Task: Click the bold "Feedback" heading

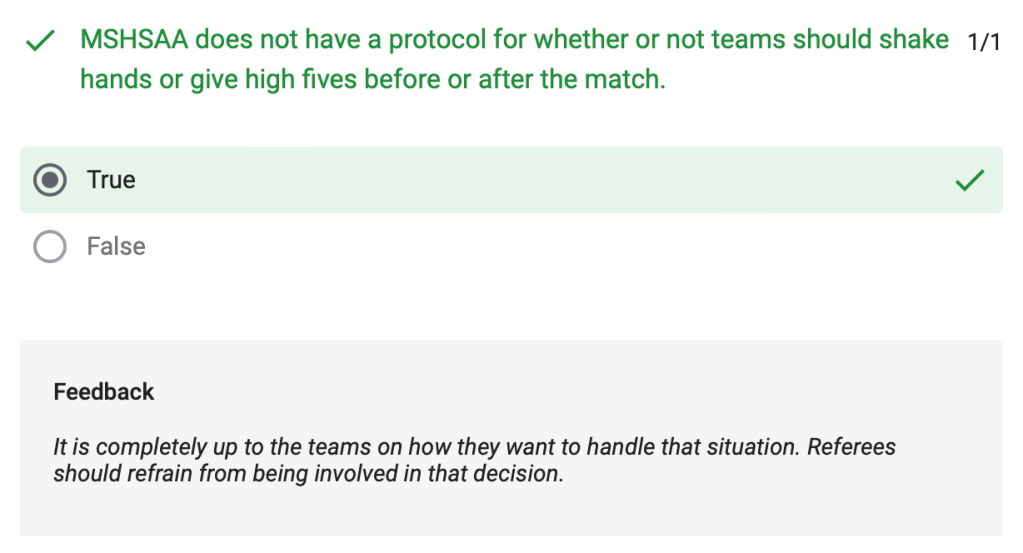Action: click(104, 391)
